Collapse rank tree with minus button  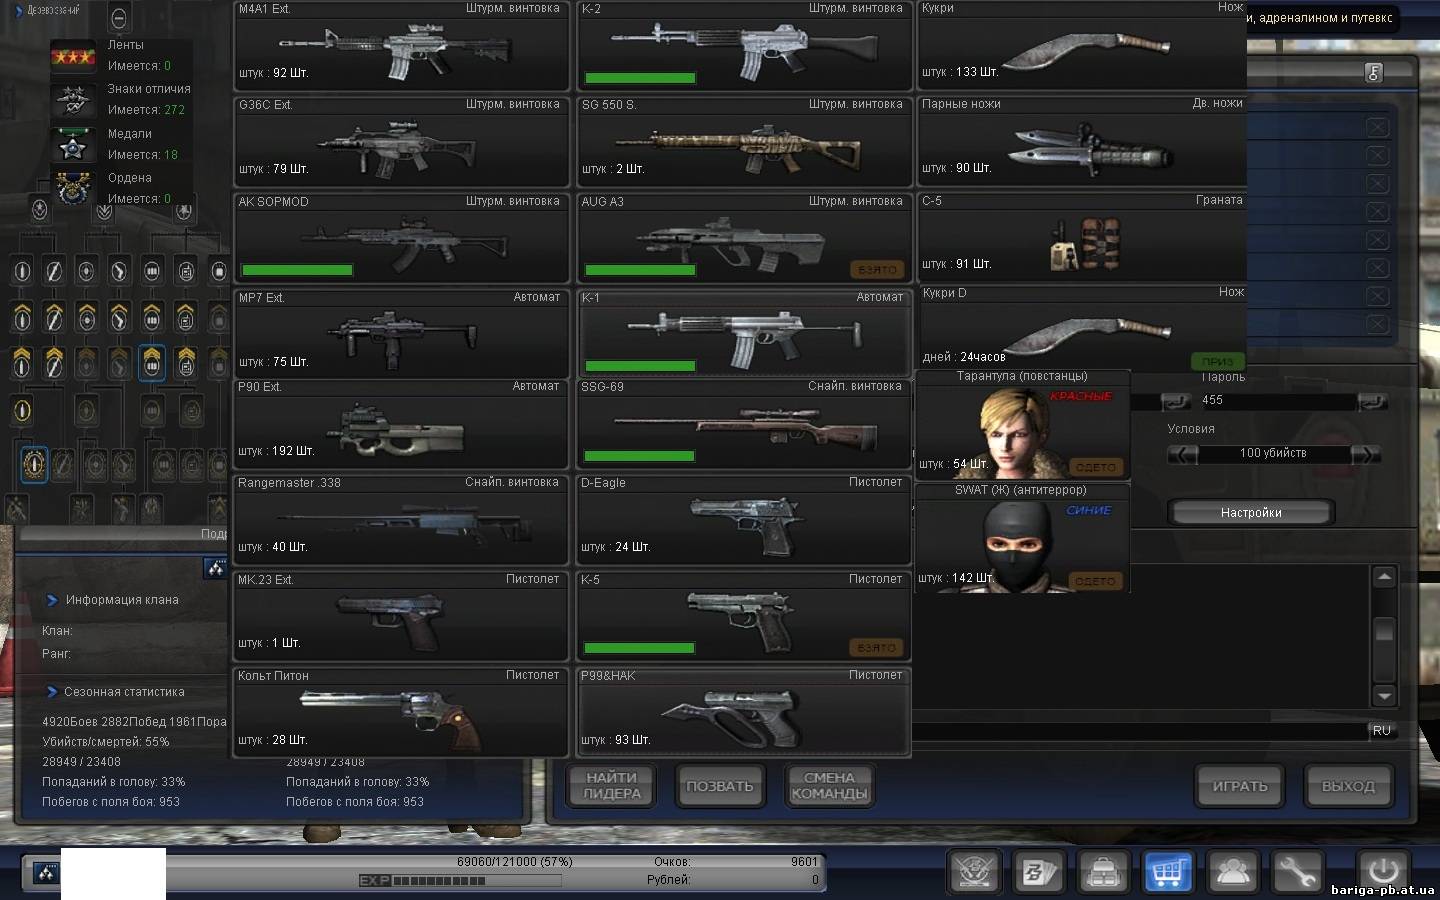point(118,19)
